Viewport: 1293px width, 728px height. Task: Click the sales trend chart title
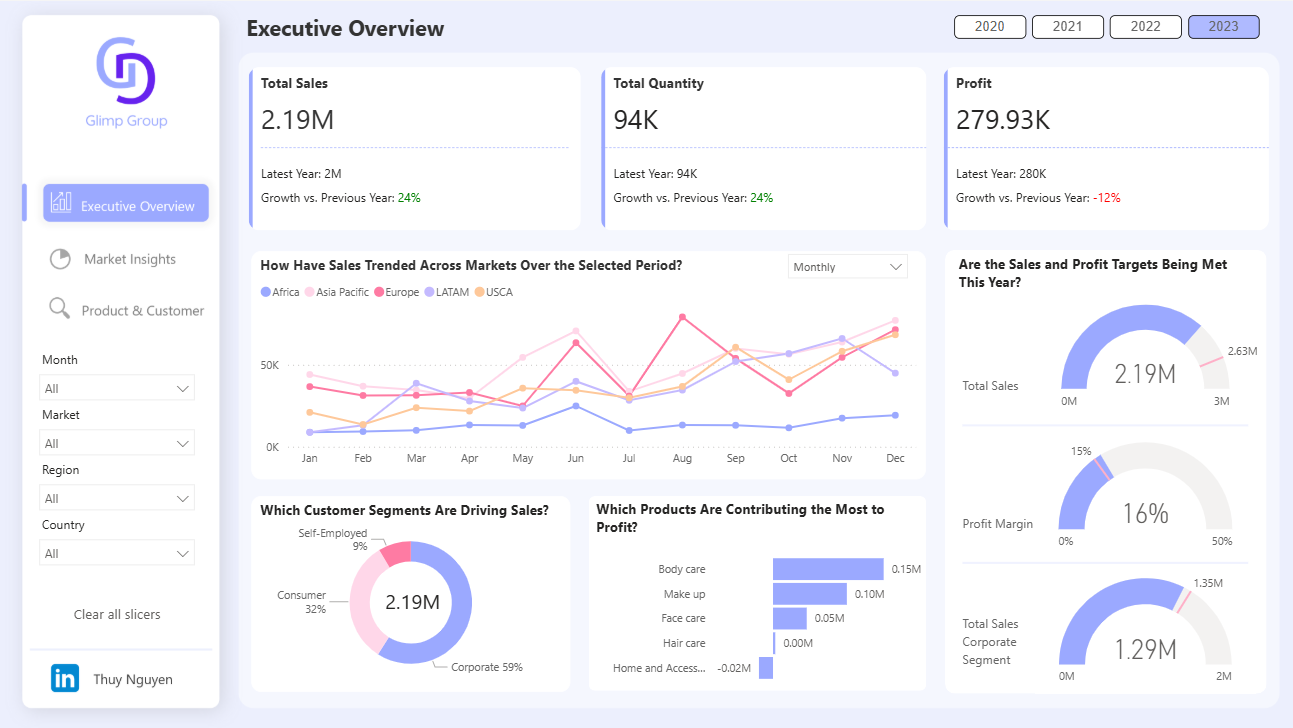[x=471, y=265]
